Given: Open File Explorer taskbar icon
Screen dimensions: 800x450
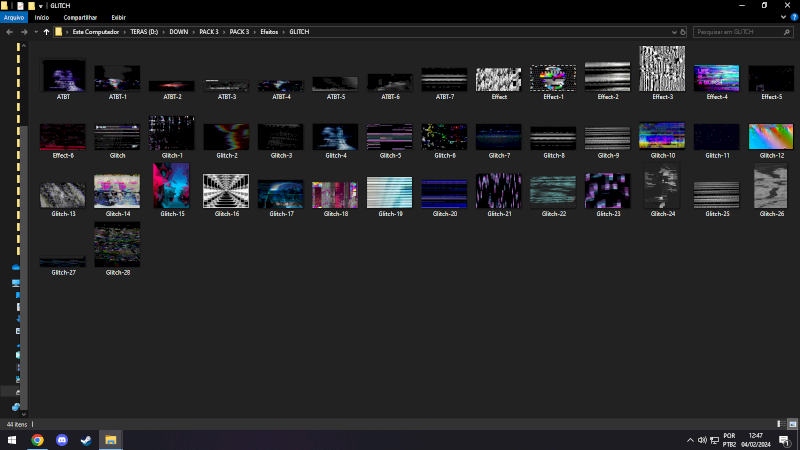Looking at the screenshot, I should click(111, 440).
